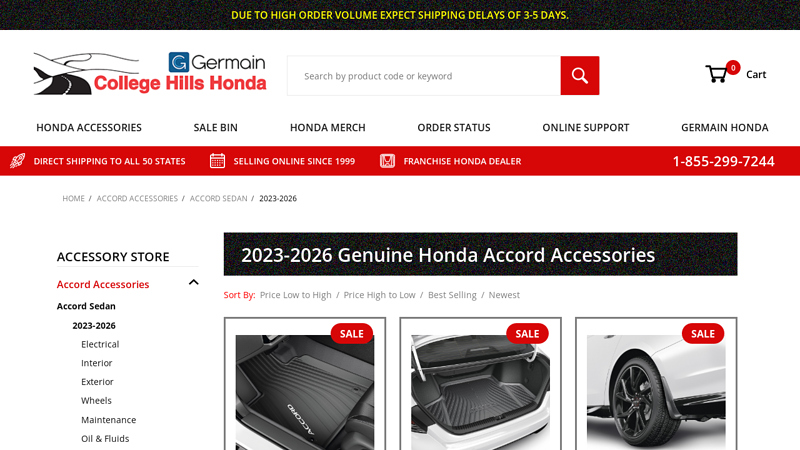Viewport: 800px width, 450px height.
Task: Go to Honda Merch section
Action: pos(328,128)
